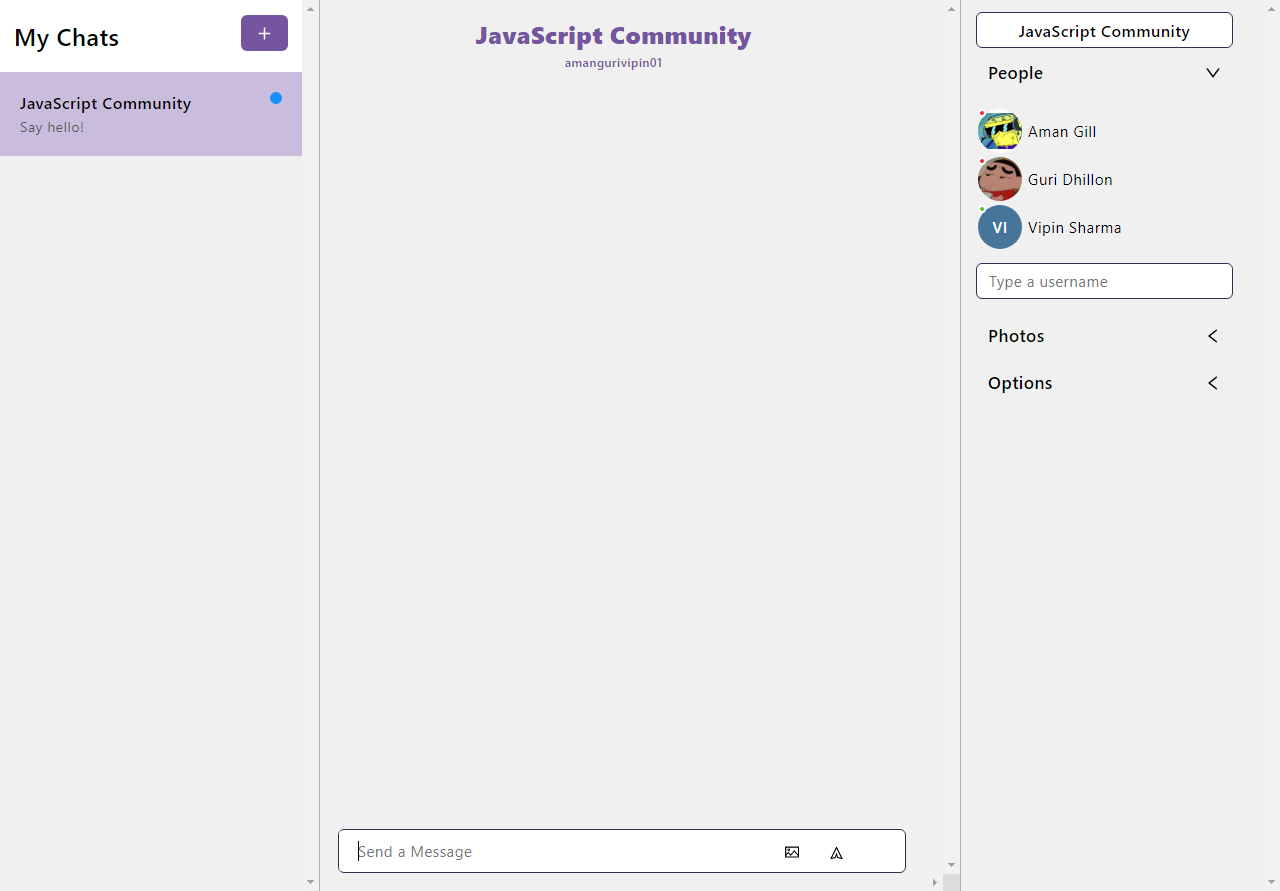Click the Guri Dhillon member name

pos(1070,179)
